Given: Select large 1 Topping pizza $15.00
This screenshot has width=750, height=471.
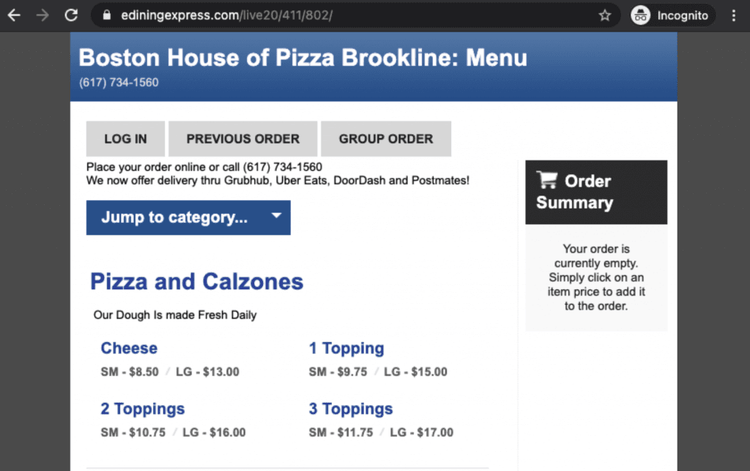Looking at the screenshot, I should pos(416,372).
